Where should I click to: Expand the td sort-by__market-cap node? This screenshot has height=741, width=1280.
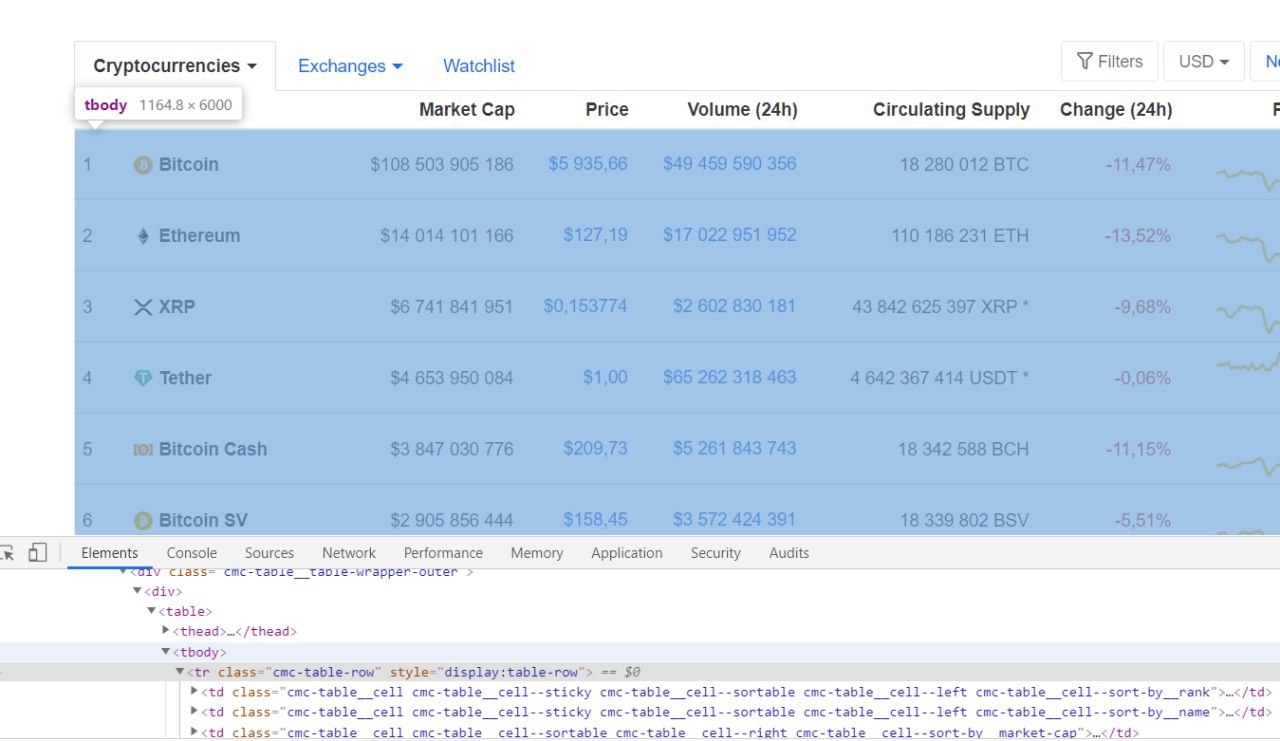click(x=194, y=732)
